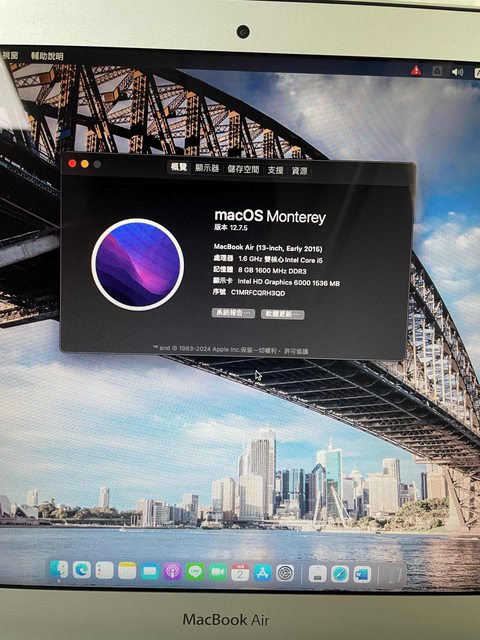Open Microsoft Word from the Dock

tap(362, 575)
